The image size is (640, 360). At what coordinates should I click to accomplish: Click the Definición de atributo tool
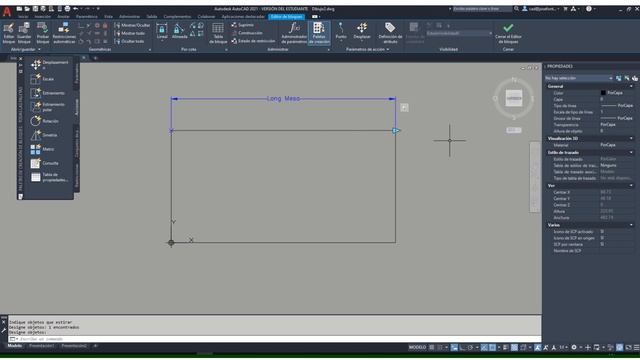pyautogui.click(x=390, y=33)
